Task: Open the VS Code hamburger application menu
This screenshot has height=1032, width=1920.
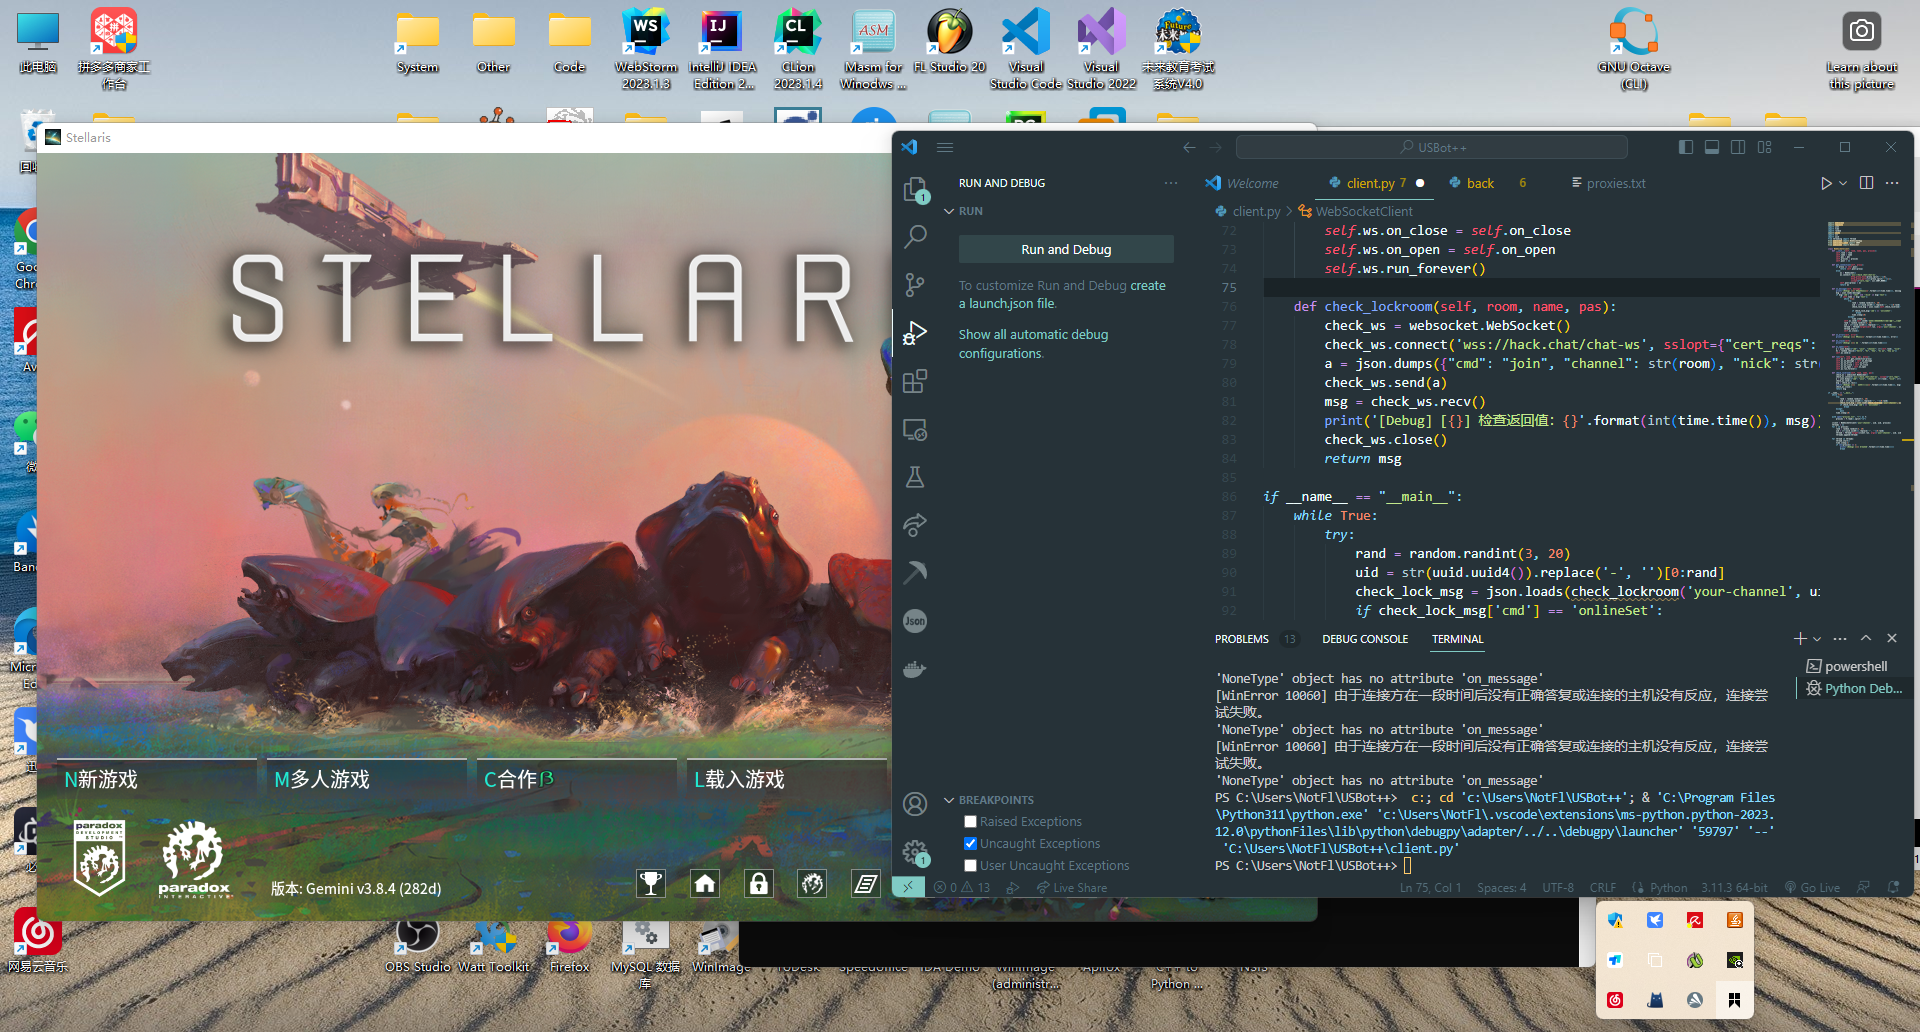Action: pos(945,147)
